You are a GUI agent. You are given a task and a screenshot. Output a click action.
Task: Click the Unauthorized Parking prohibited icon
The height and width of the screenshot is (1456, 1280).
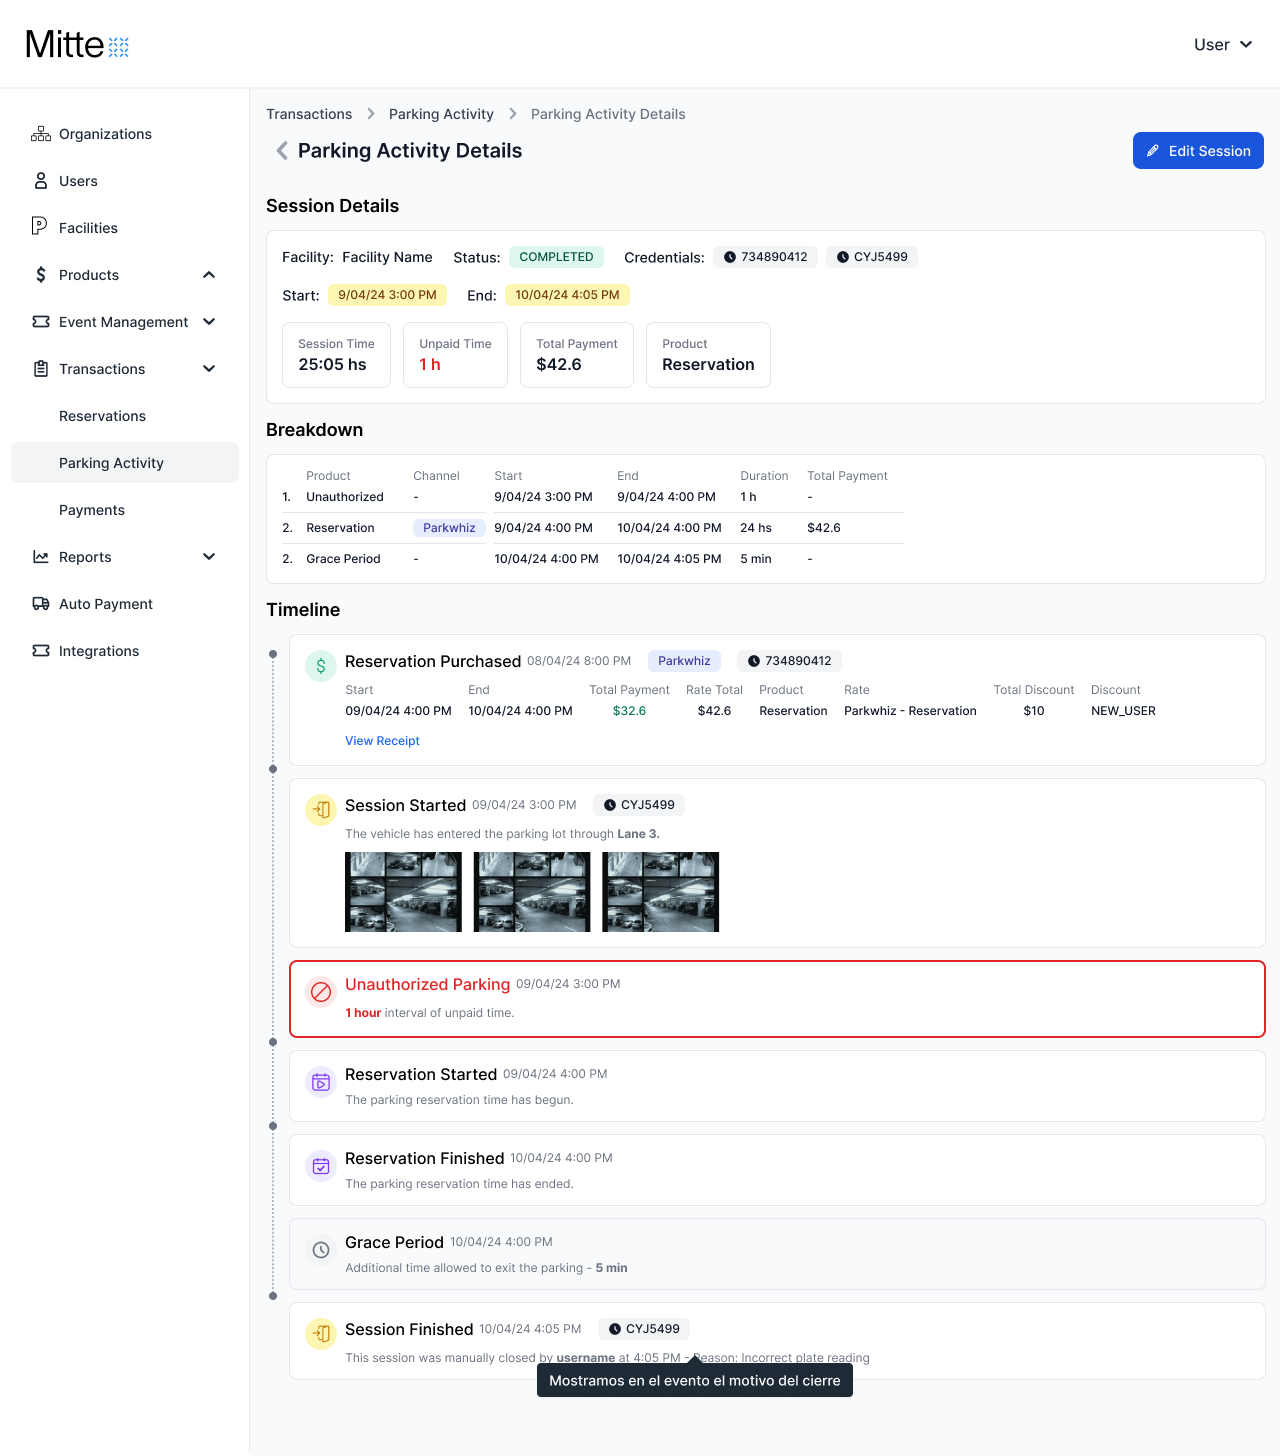pos(321,992)
